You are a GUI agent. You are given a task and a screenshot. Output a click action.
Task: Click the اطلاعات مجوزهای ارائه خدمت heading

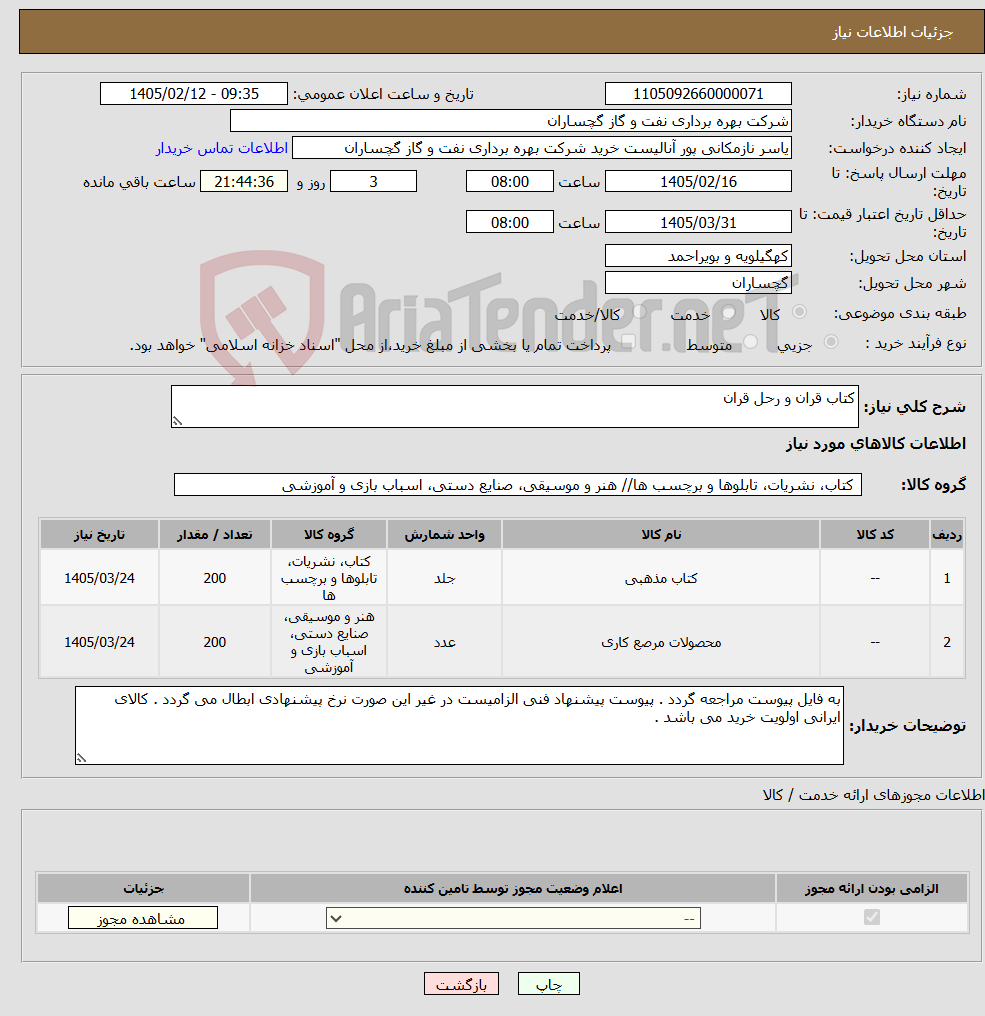pyautogui.click(x=874, y=795)
